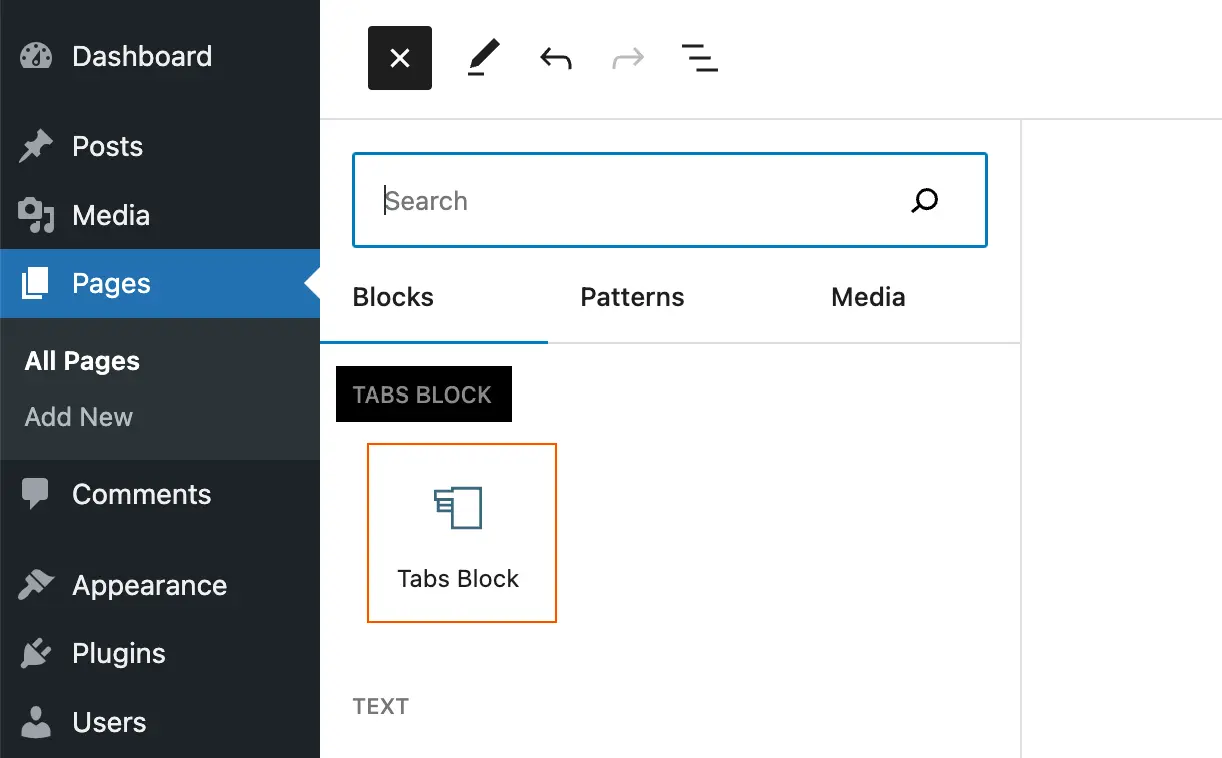Screen dimensions: 1222x758
Task: Close the block inserter with the X
Action: [x=399, y=58]
